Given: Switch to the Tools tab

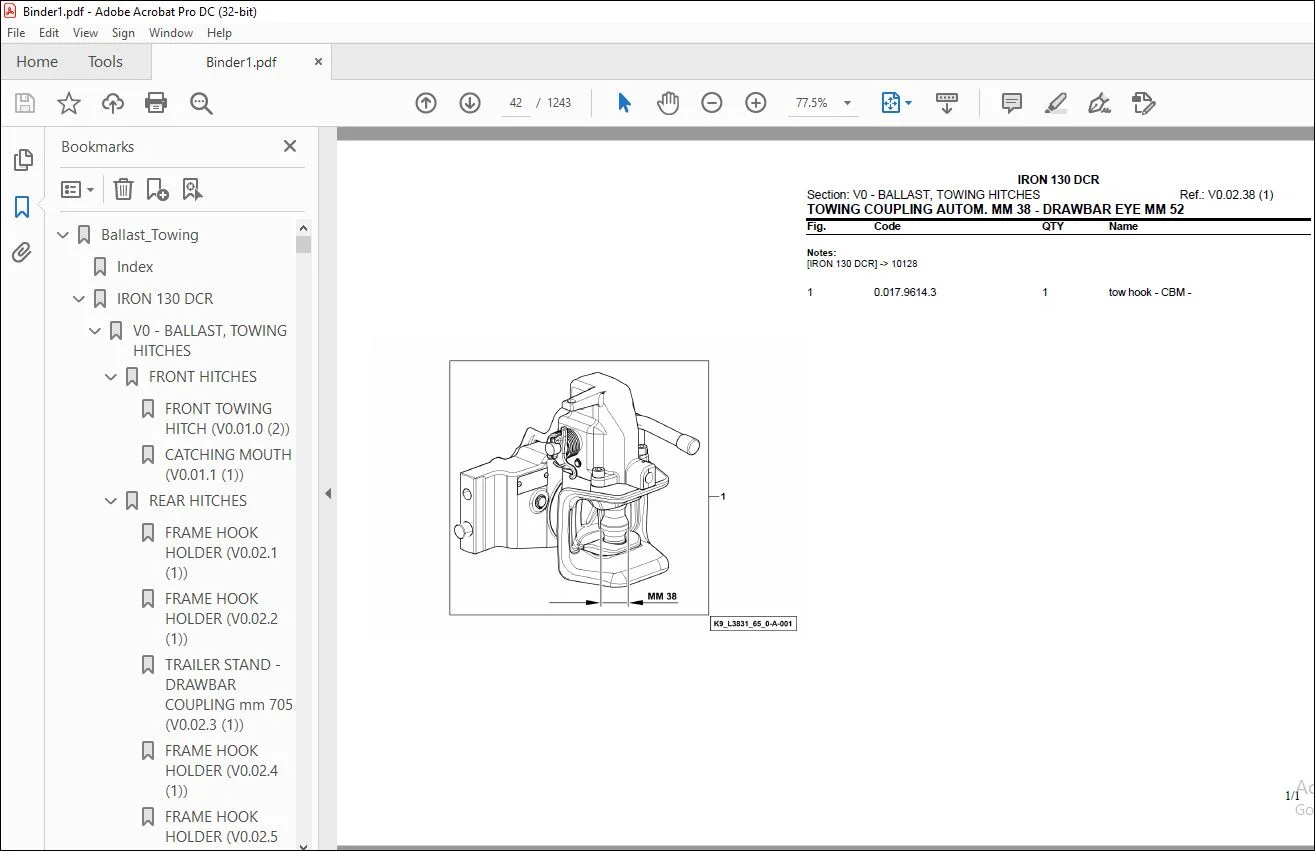Looking at the screenshot, I should pyautogui.click(x=105, y=62).
